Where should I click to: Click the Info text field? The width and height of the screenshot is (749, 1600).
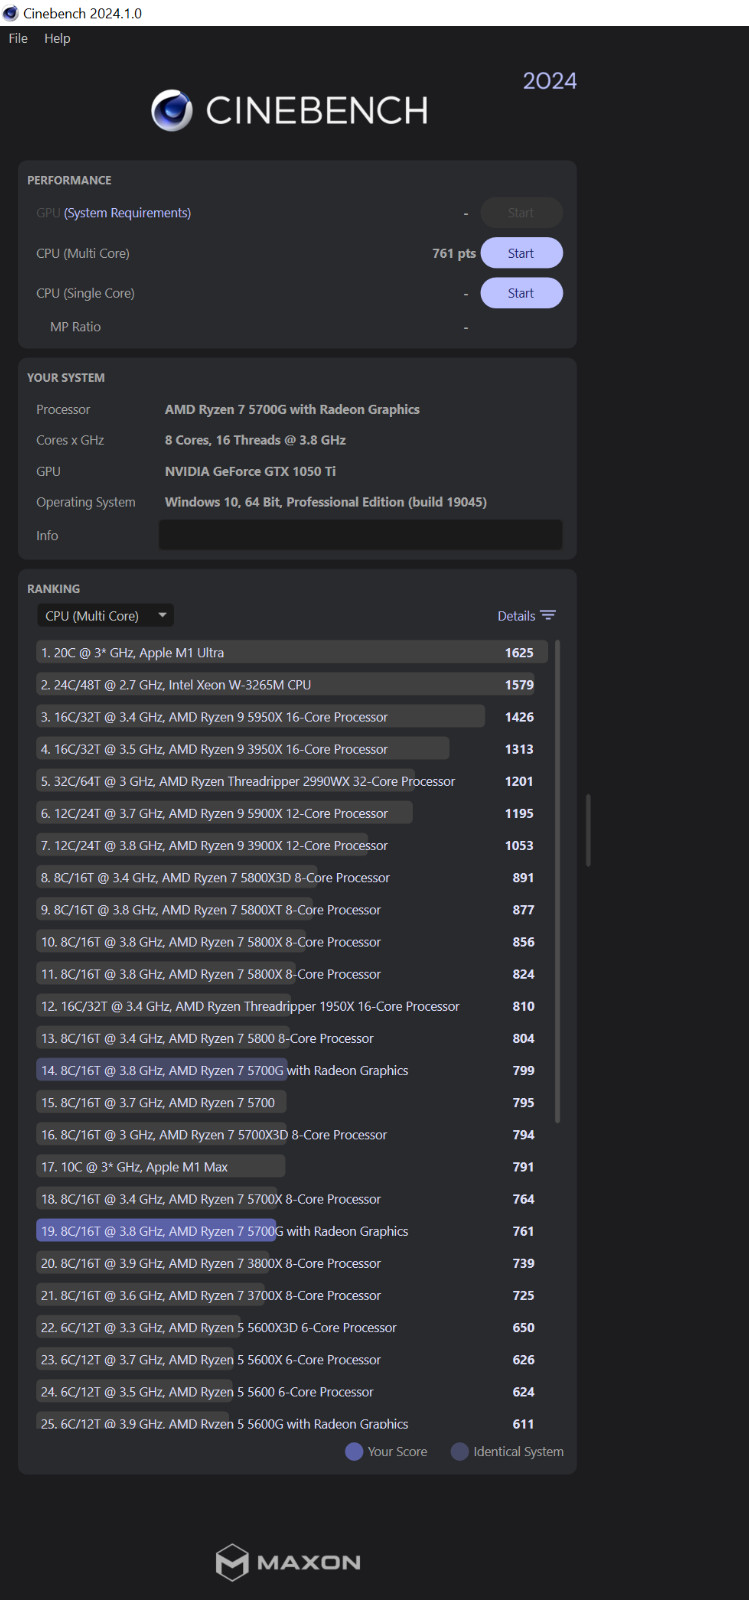(360, 535)
